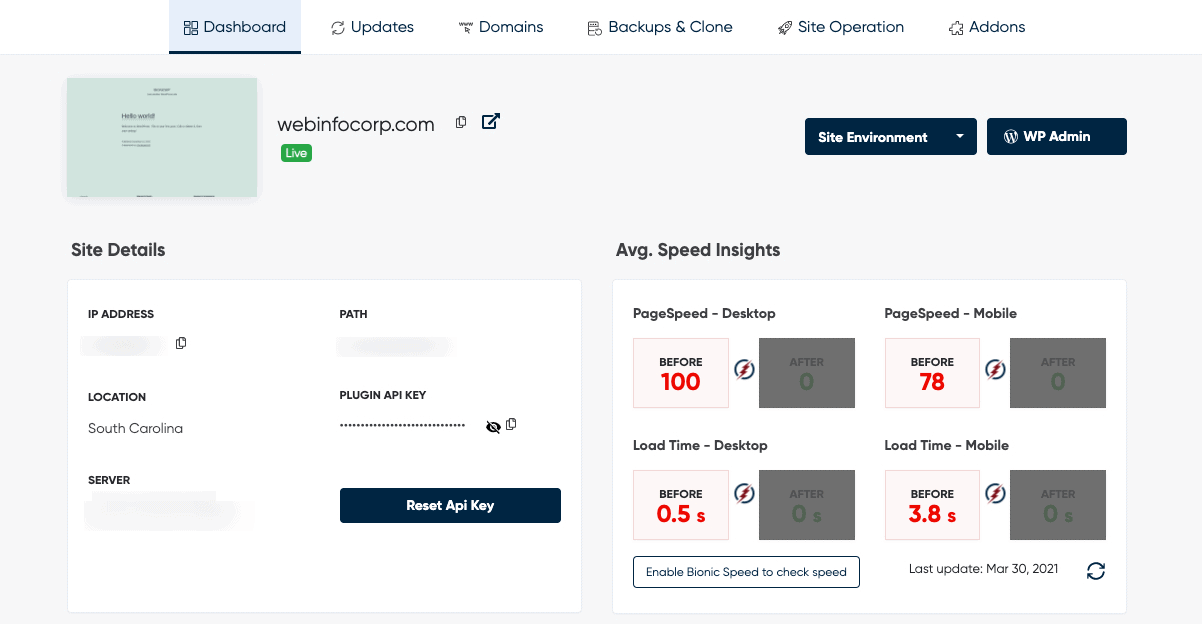Click PageSpeed Mobile bionic lightning icon
Screen dimensions: 1202x624
[995, 369]
